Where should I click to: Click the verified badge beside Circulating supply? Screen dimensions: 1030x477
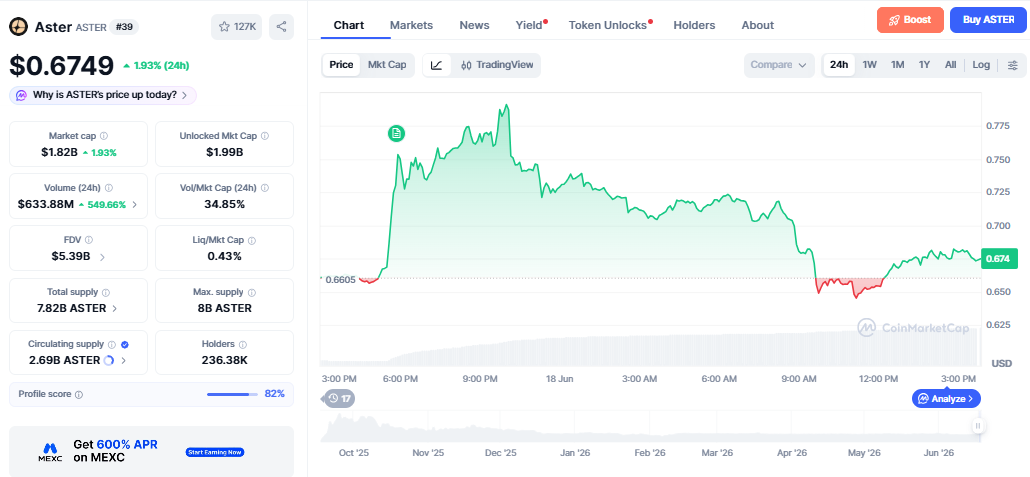[125, 344]
